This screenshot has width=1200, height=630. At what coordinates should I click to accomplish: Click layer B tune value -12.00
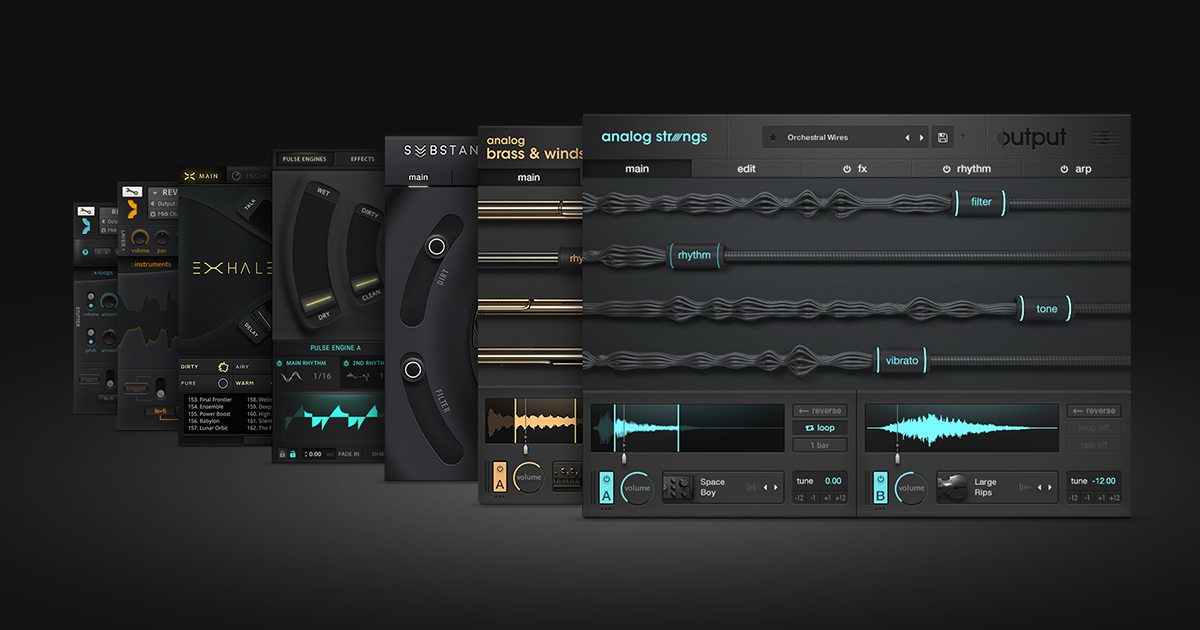tap(1104, 481)
